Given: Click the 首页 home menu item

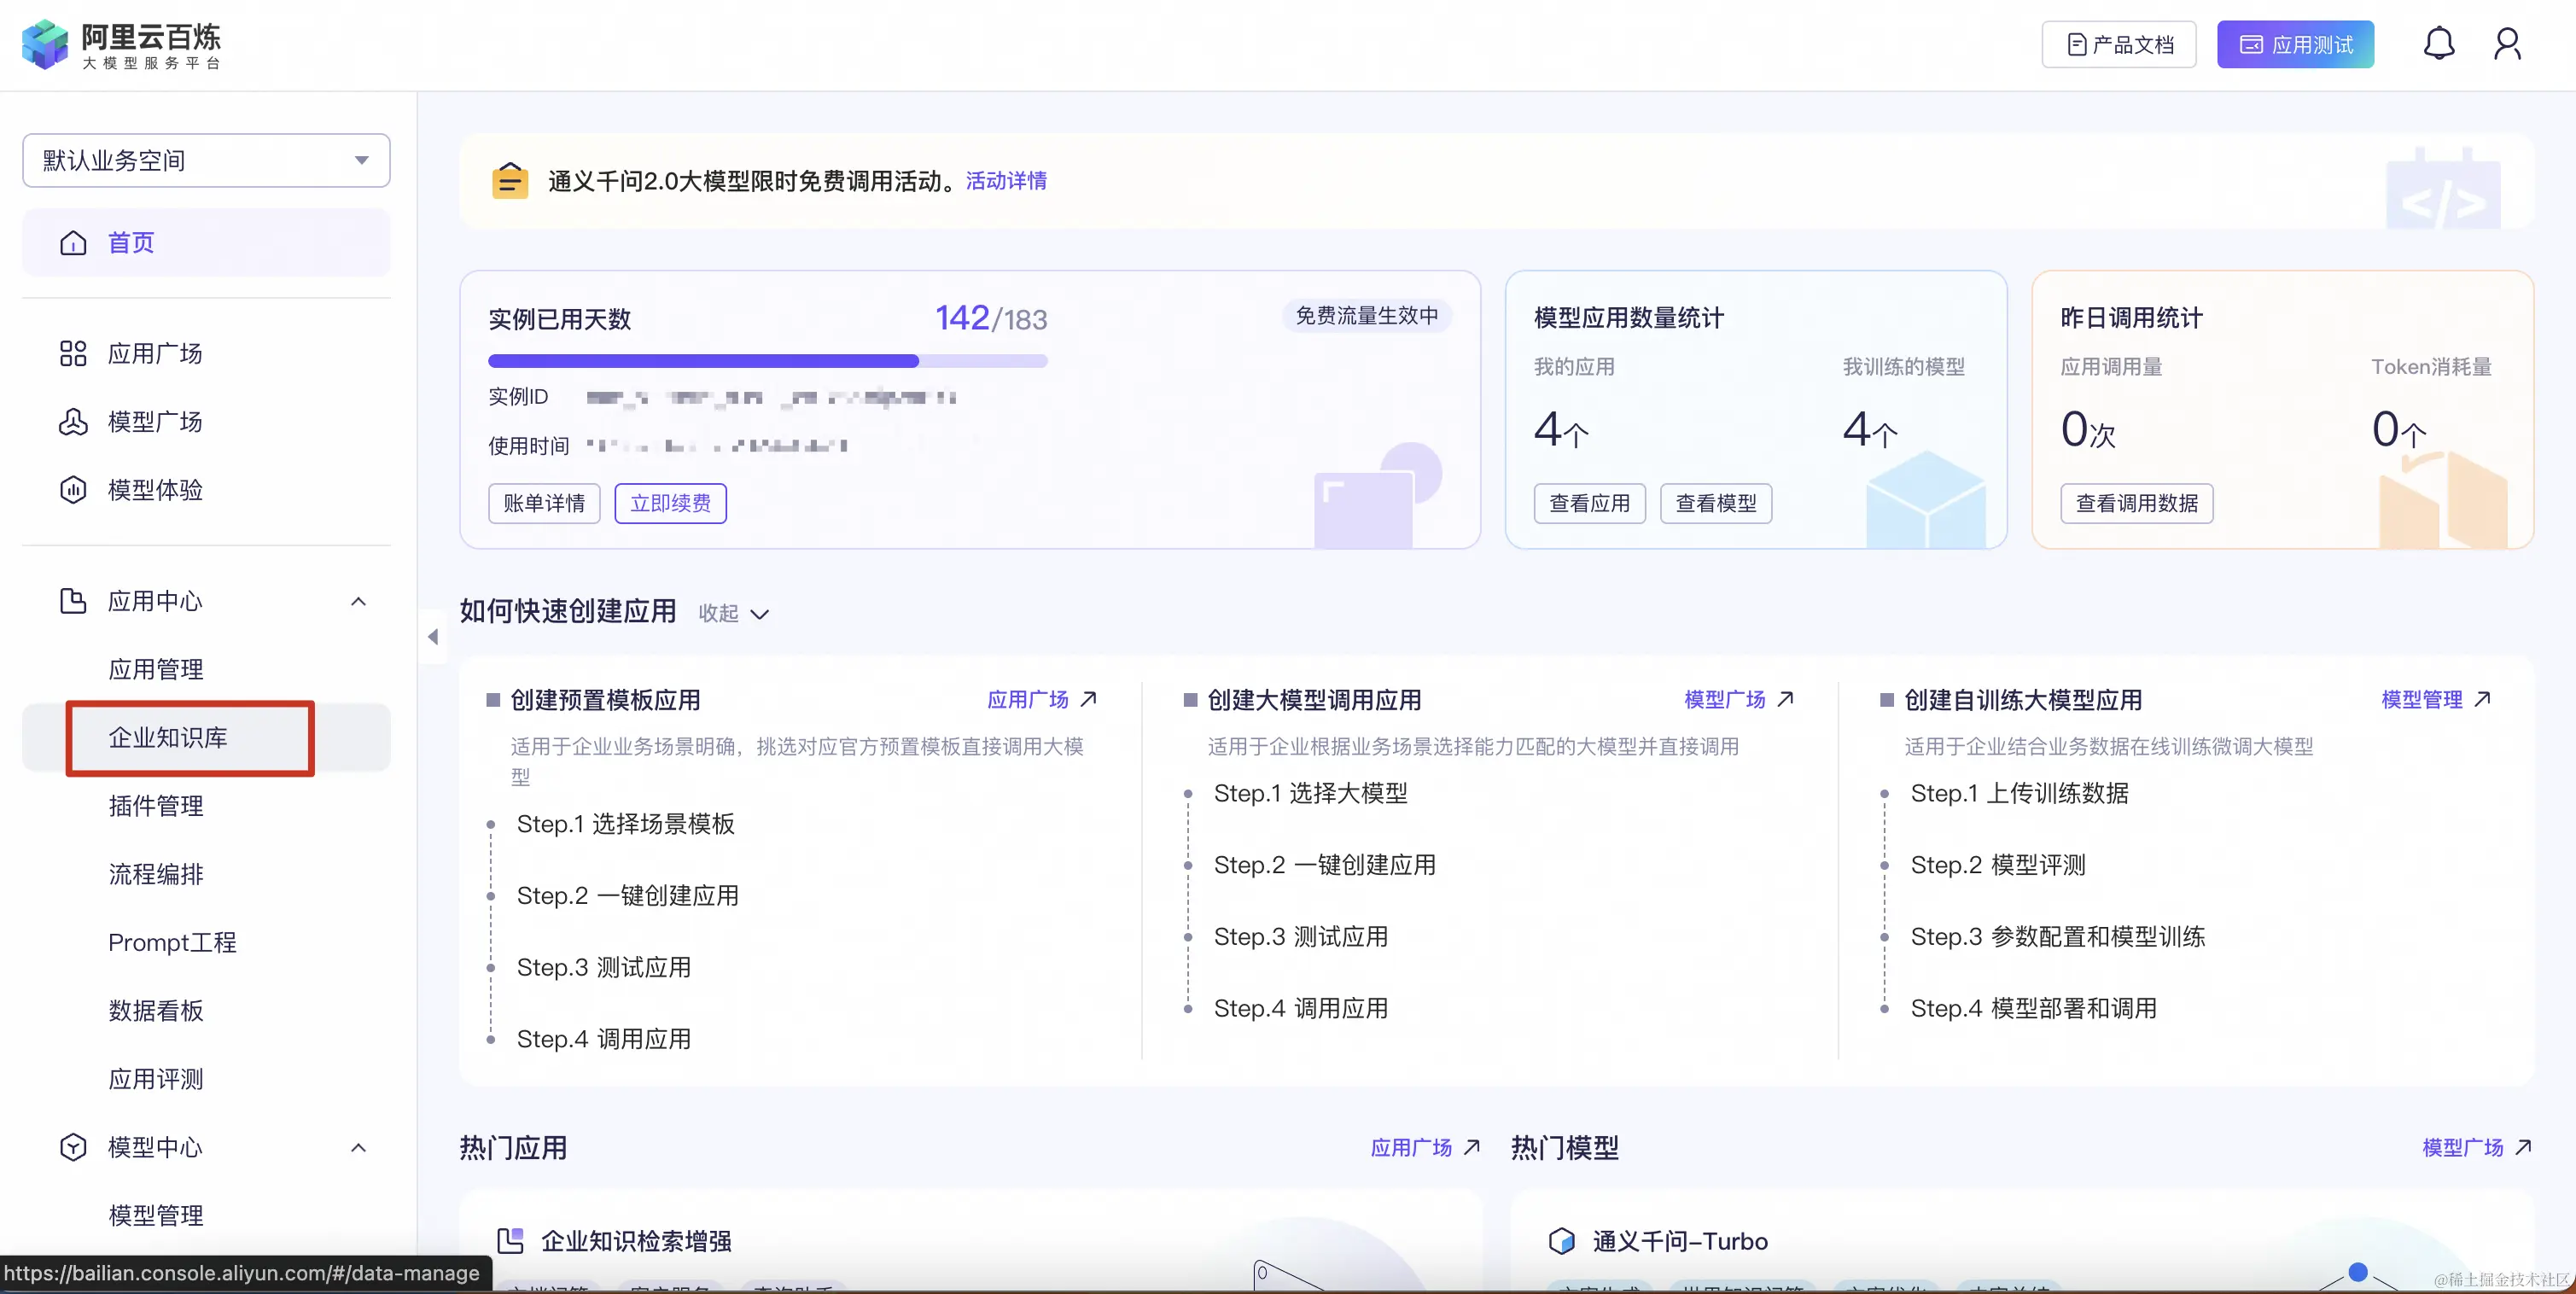Looking at the screenshot, I should pyautogui.click(x=130, y=243).
